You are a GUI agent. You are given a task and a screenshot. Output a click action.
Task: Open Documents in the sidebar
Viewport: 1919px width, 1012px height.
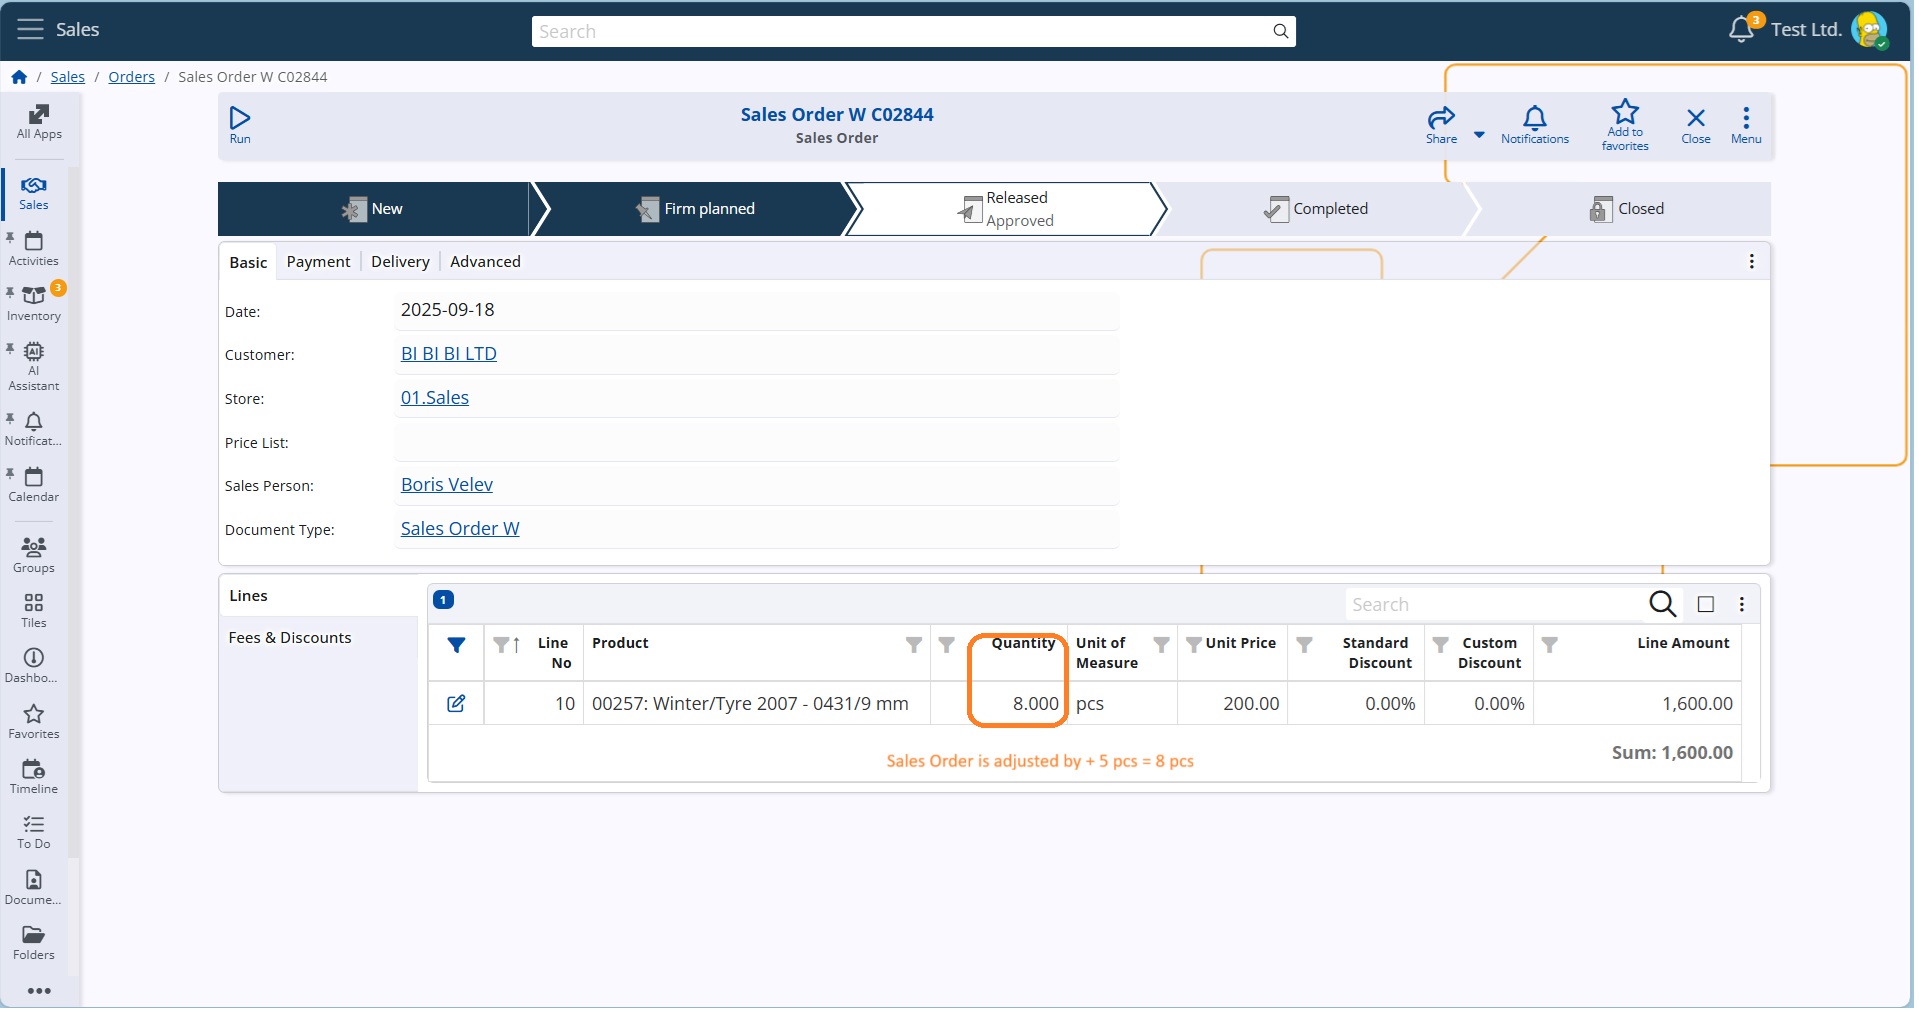tap(34, 888)
